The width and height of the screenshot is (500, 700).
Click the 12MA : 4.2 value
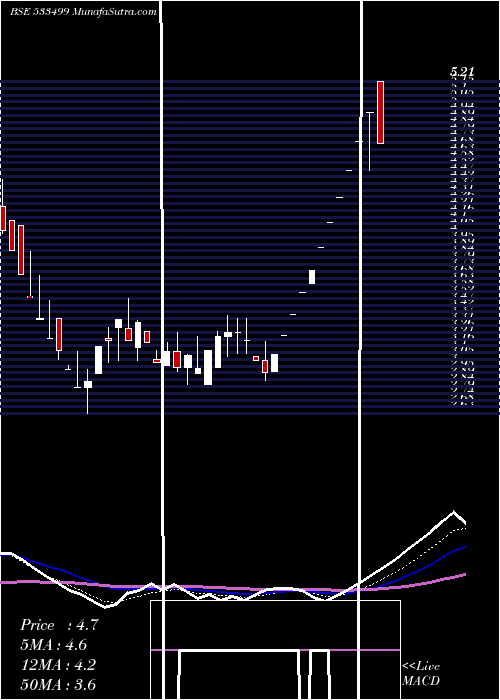58,665
